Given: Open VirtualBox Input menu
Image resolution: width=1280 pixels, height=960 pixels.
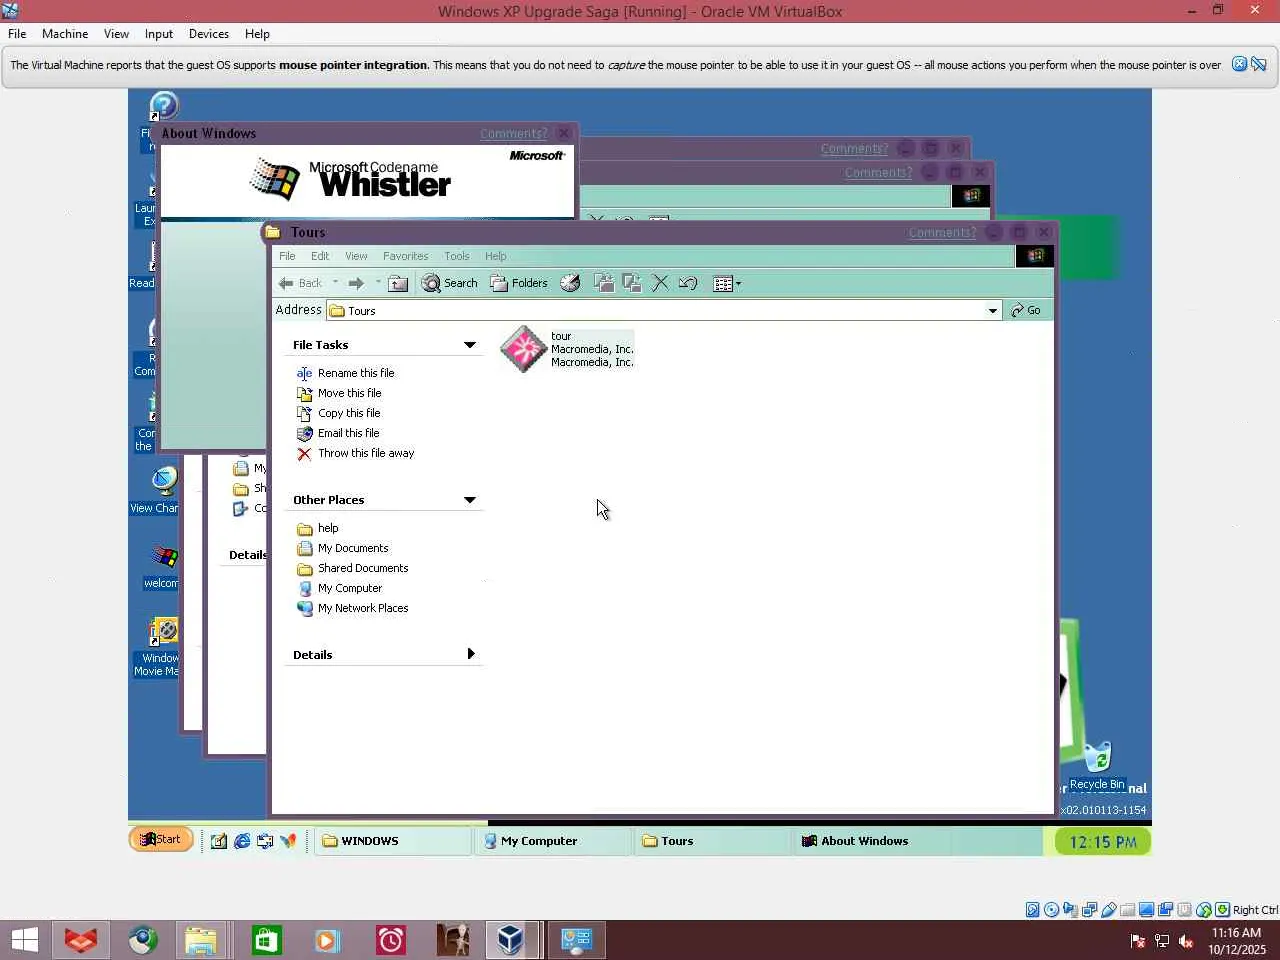Looking at the screenshot, I should (159, 34).
